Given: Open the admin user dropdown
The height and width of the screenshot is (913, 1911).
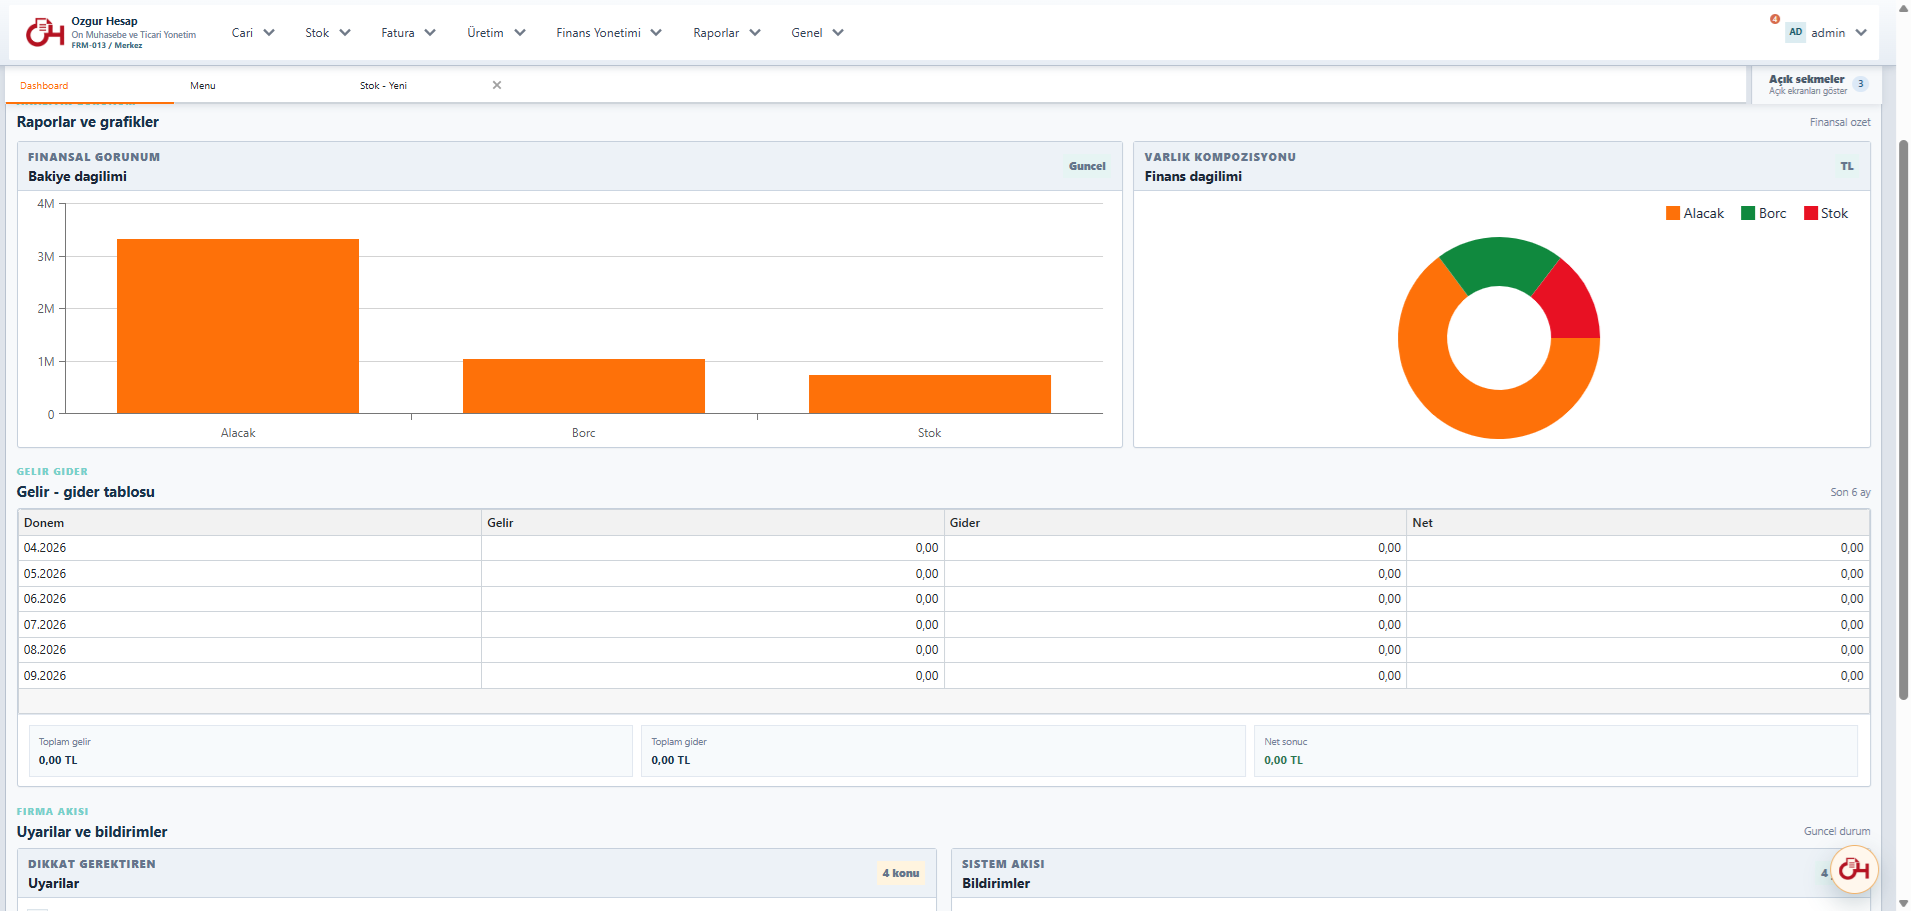Looking at the screenshot, I should click(x=1827, y=33).
